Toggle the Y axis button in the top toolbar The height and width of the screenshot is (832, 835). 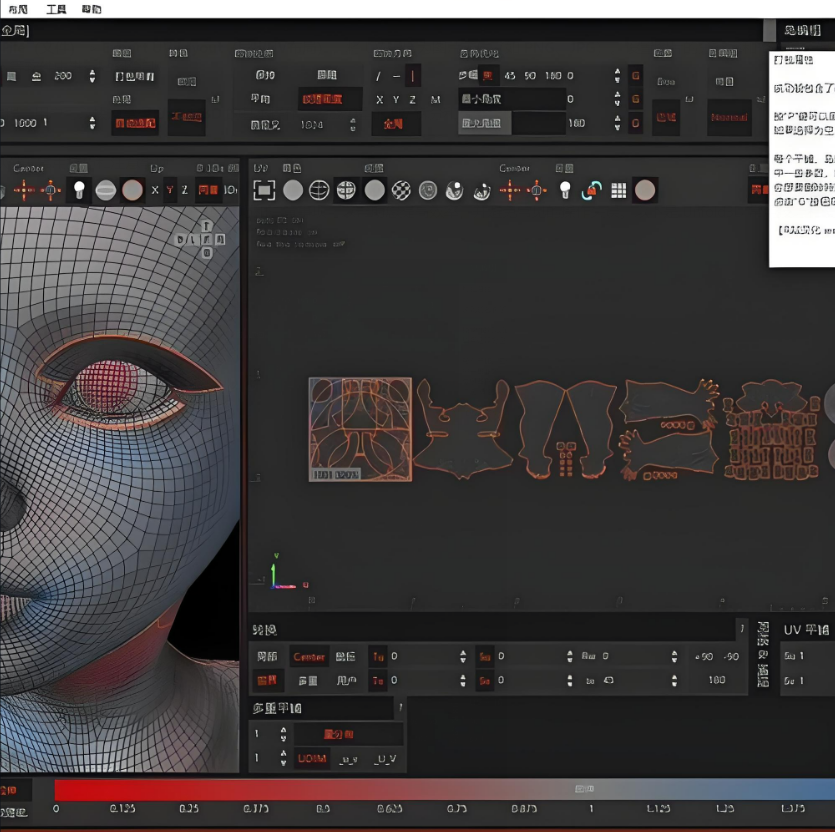coord(396,100)
